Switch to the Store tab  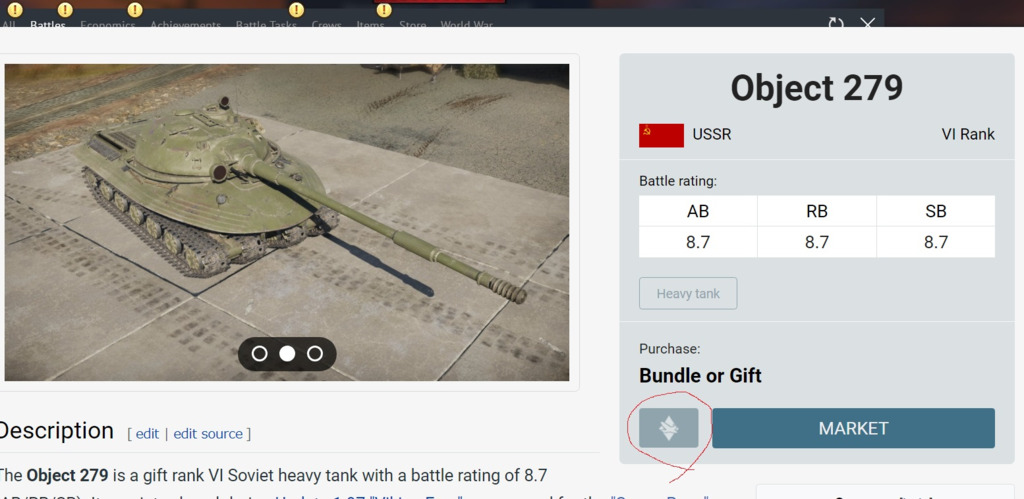[x=413, y=25]
